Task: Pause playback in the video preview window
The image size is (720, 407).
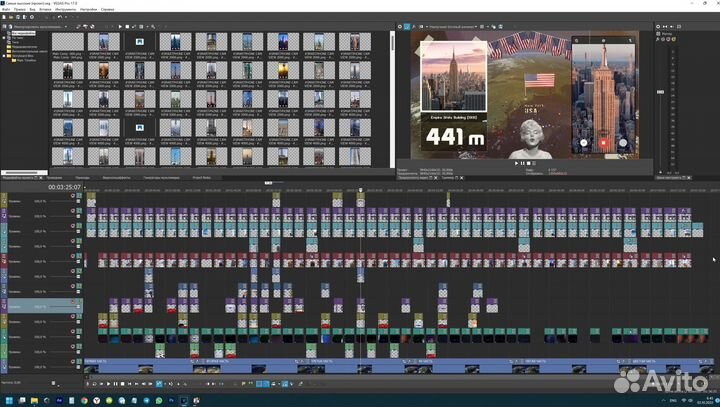Action: [x=523, y=162]
